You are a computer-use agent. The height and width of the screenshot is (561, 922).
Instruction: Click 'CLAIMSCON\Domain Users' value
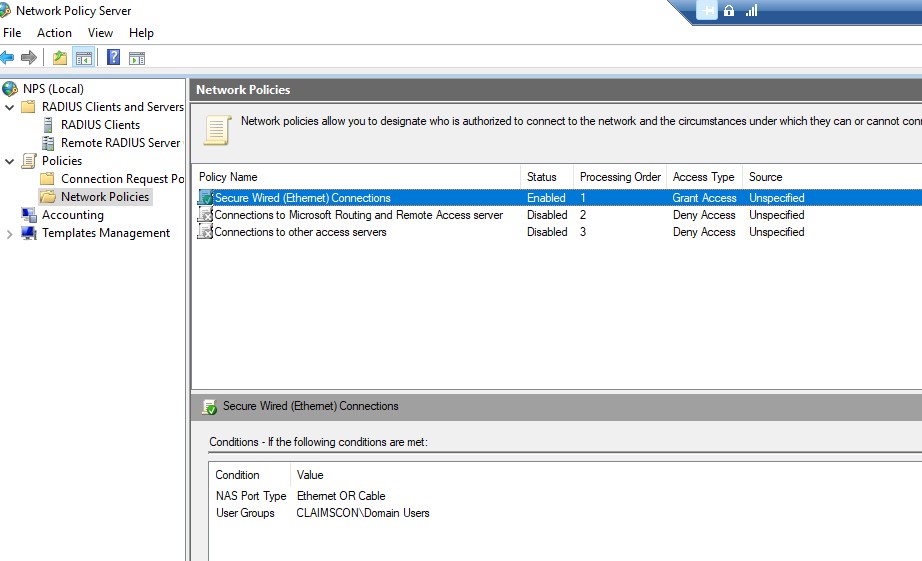point(363,513)
